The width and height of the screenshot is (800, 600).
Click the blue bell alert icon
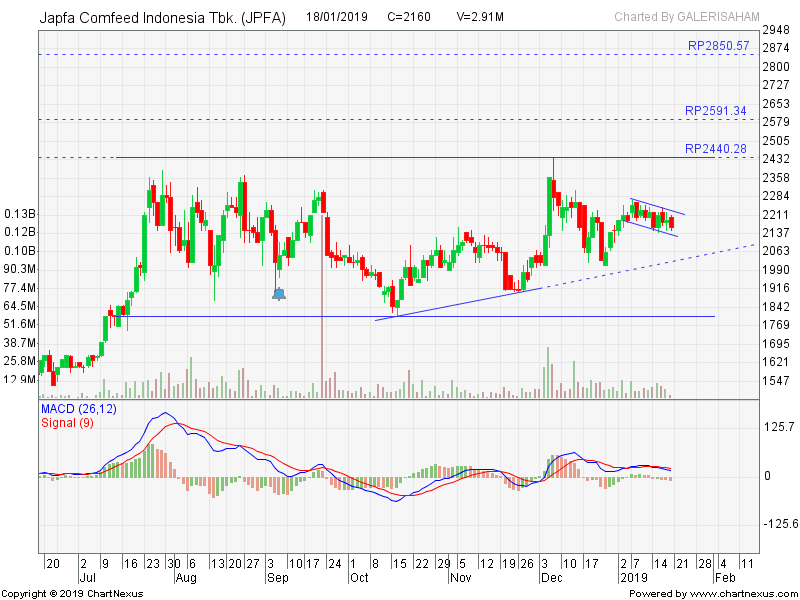coord(279,293)
